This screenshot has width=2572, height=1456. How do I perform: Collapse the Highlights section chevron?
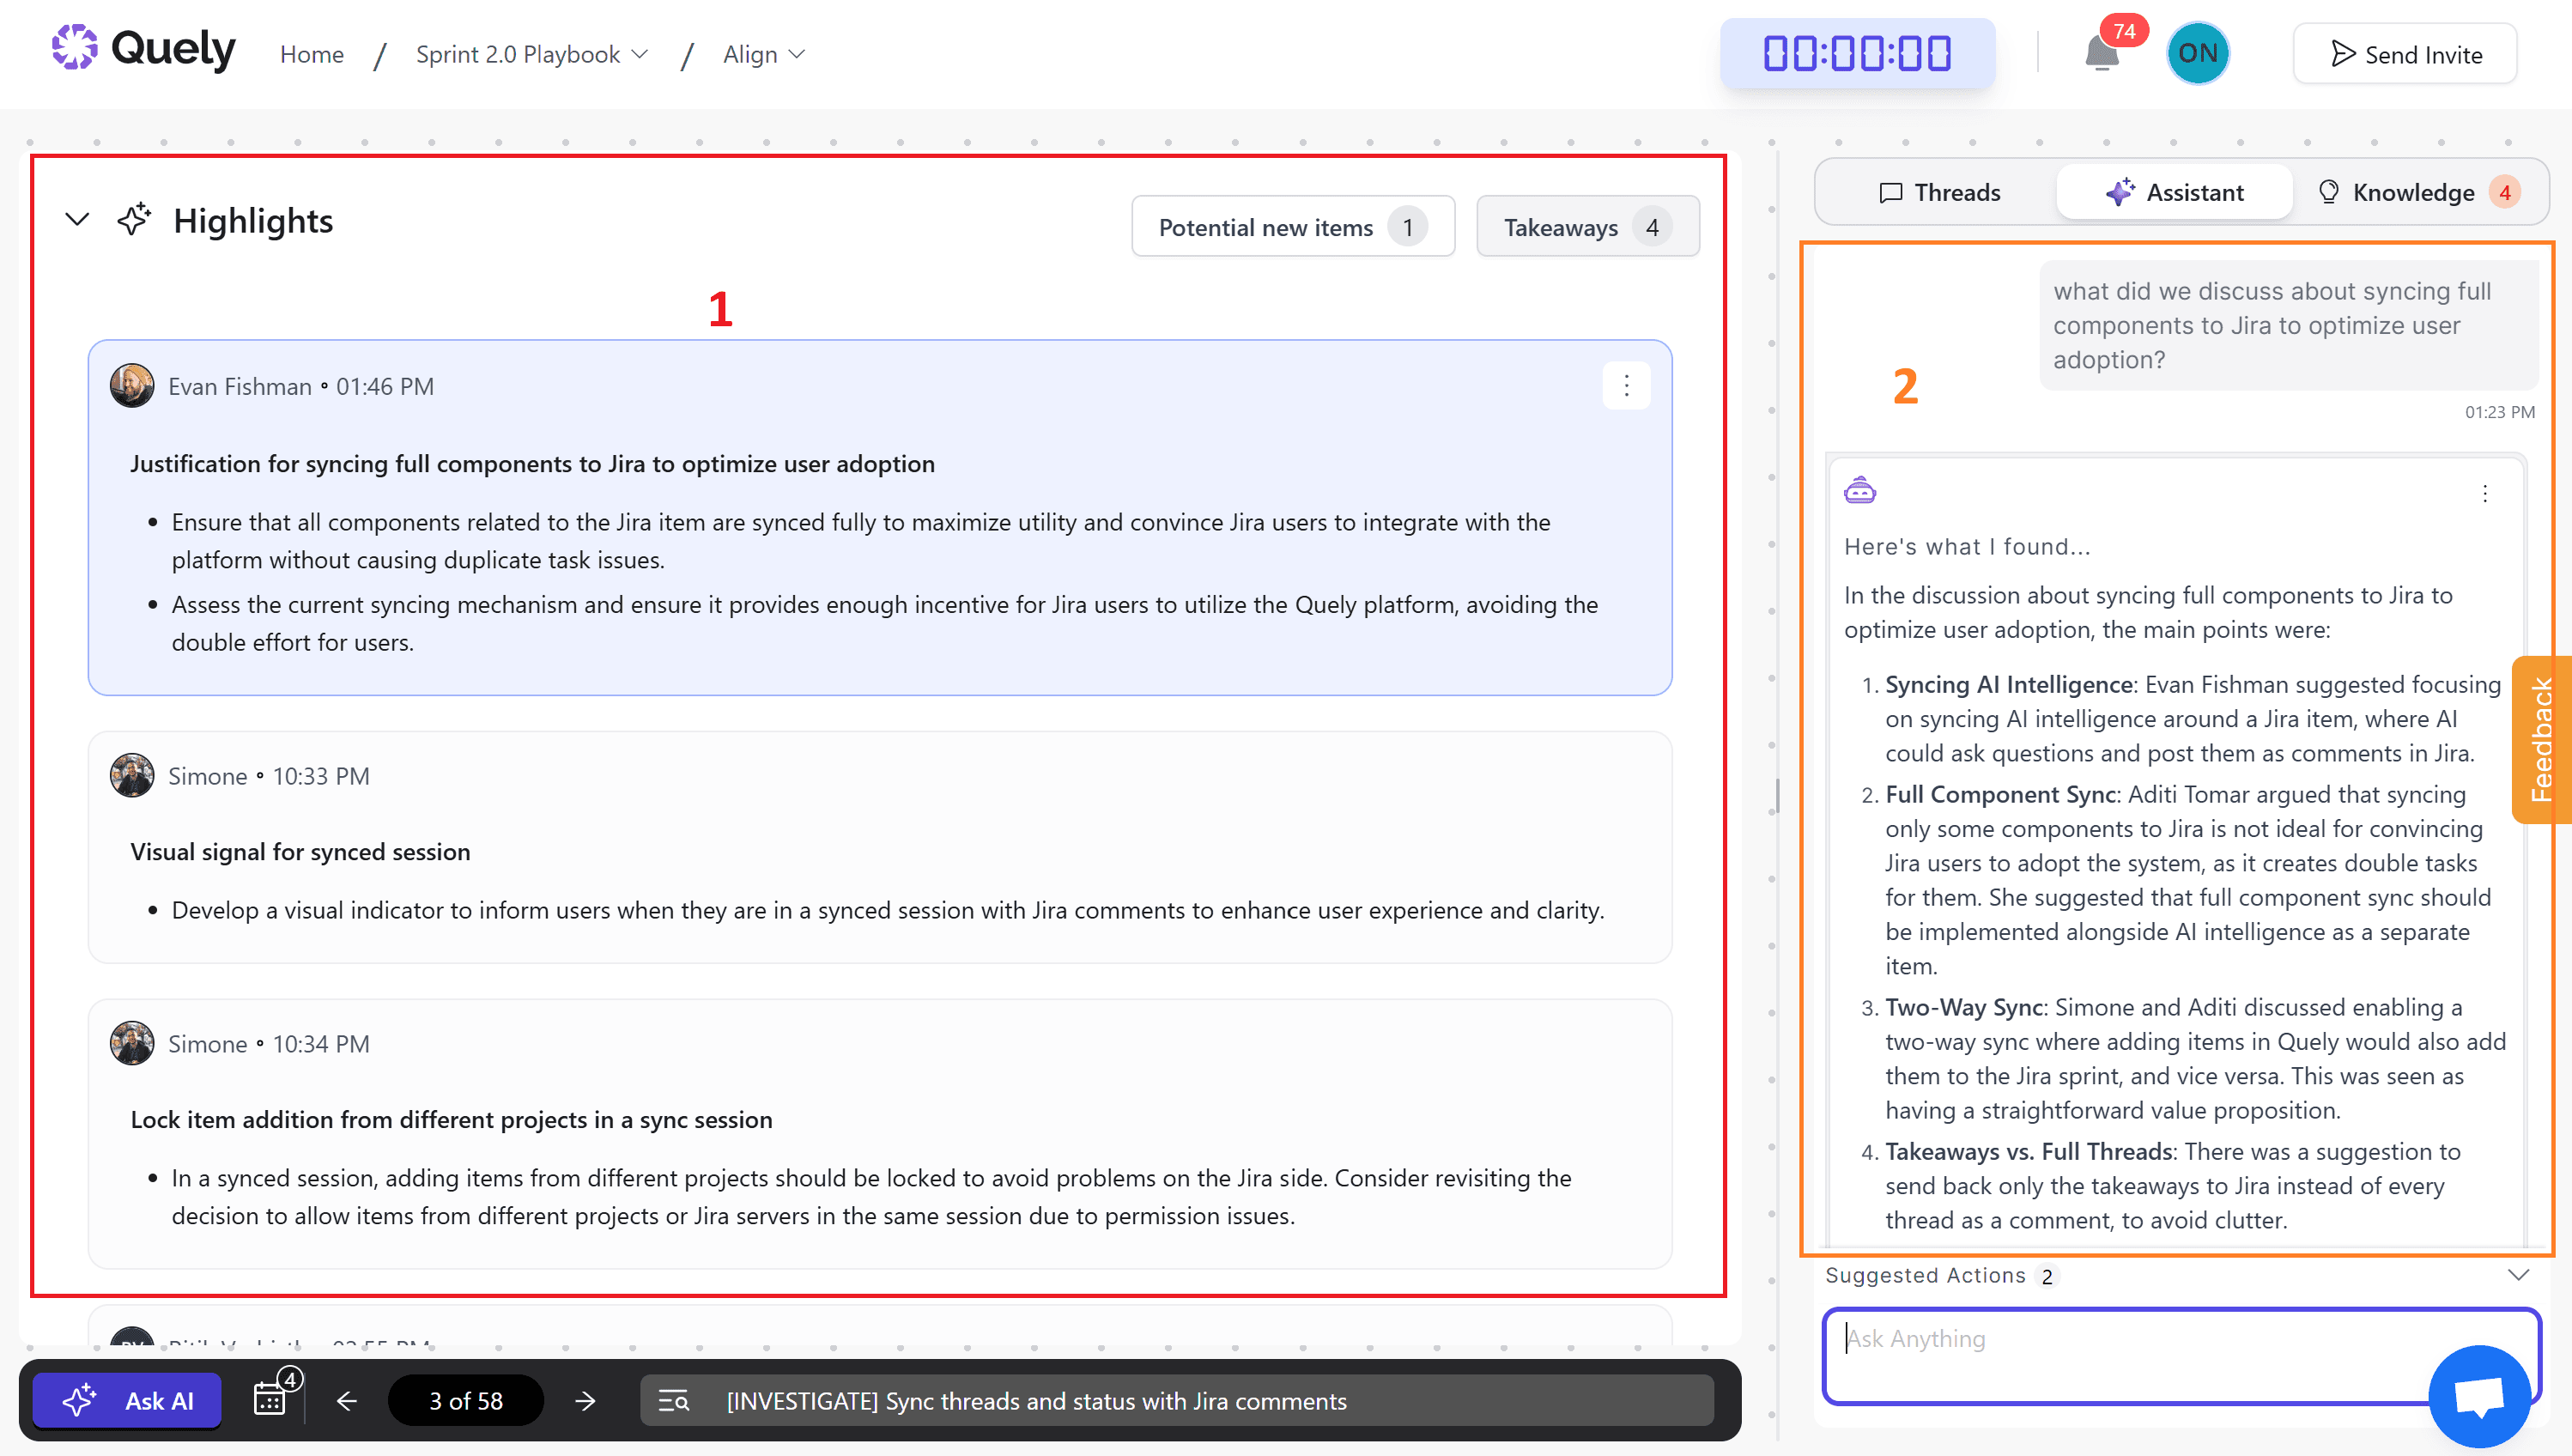coord(77,219)
